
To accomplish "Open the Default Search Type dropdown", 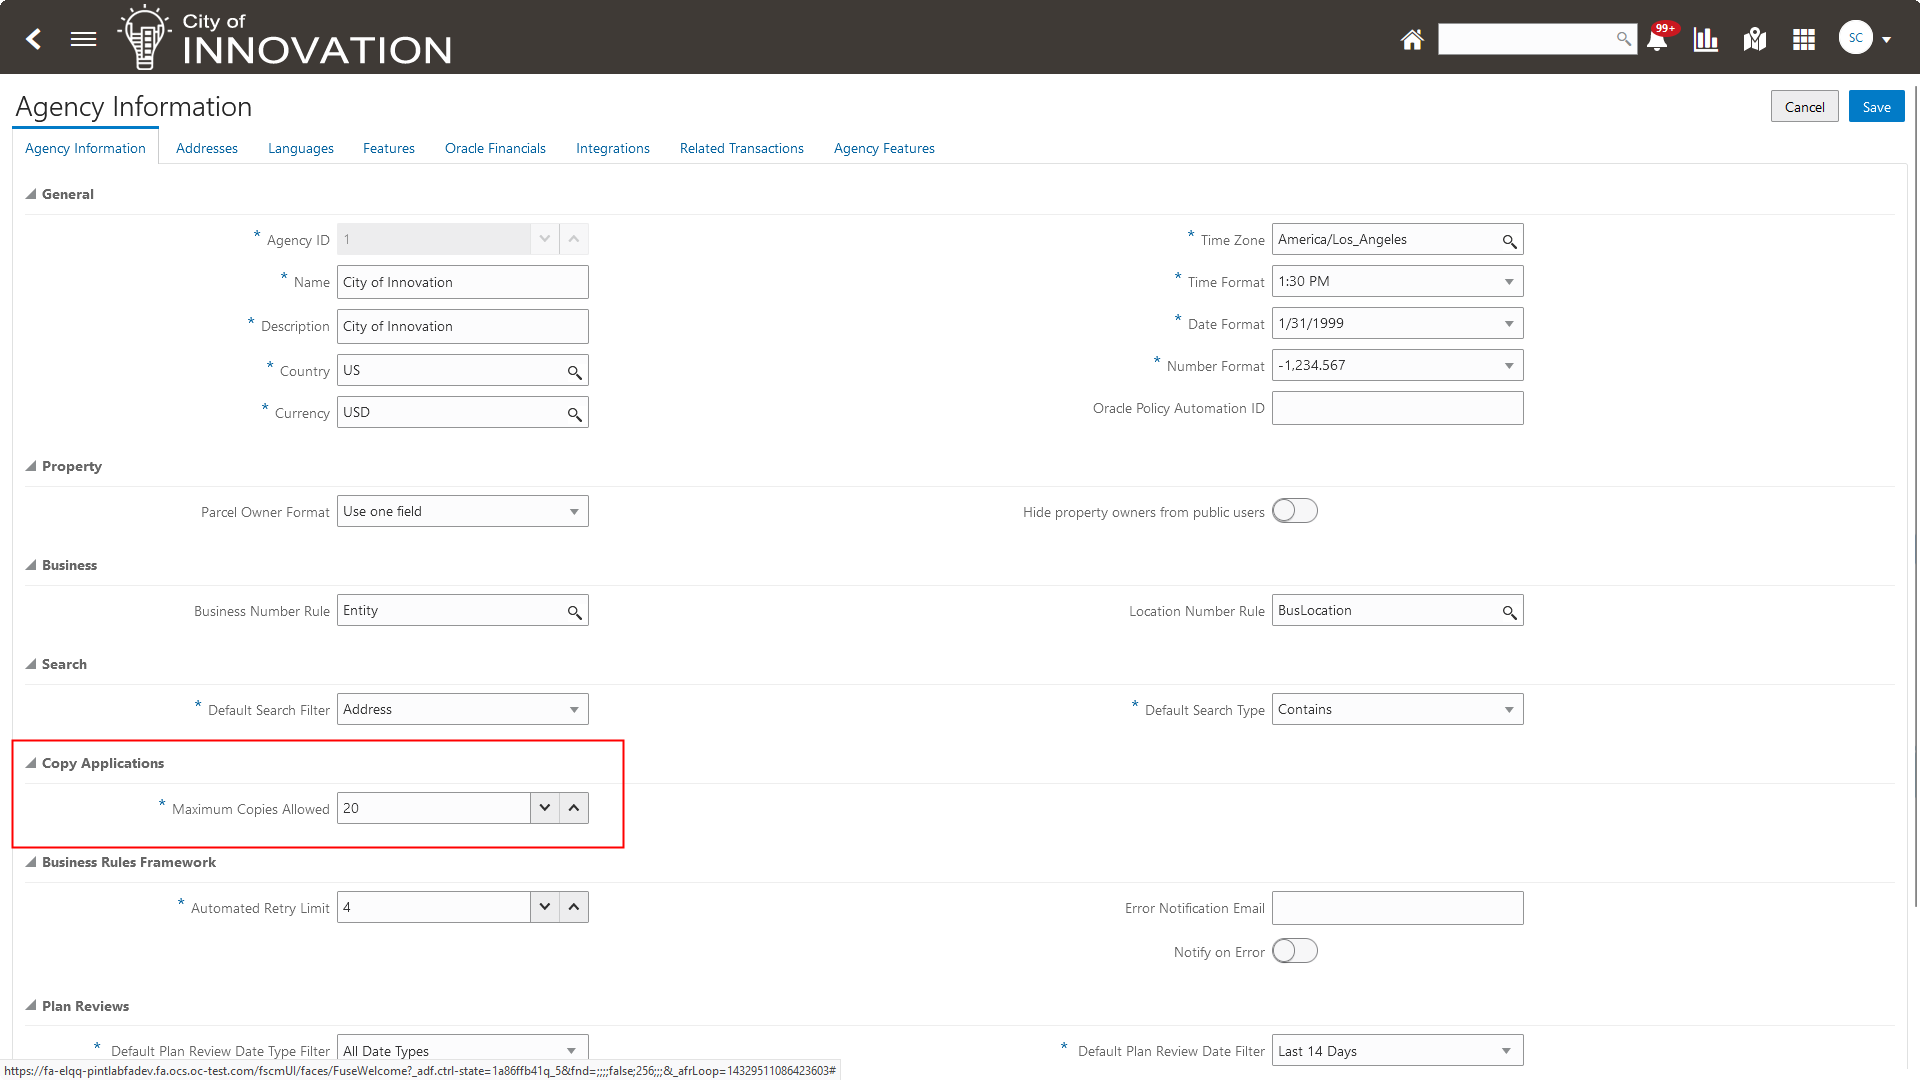I will (1509, 710).
